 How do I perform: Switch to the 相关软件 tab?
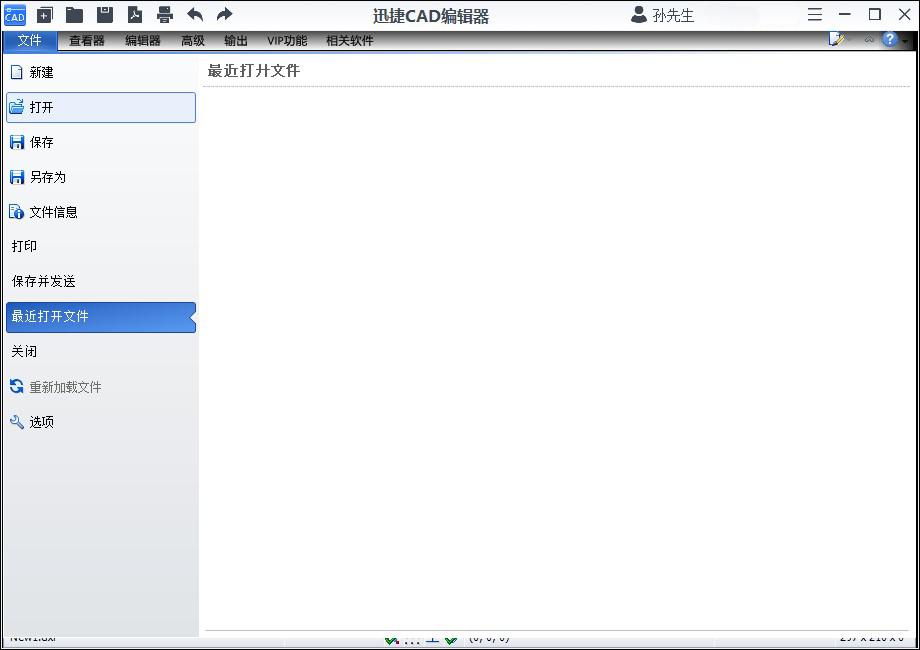coord(350,40)
